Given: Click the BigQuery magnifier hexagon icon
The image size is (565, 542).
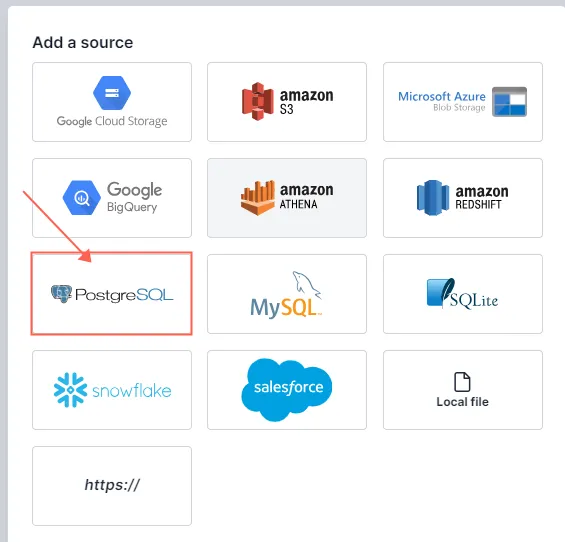Looking at the screenshot, I should coord(81,198).
